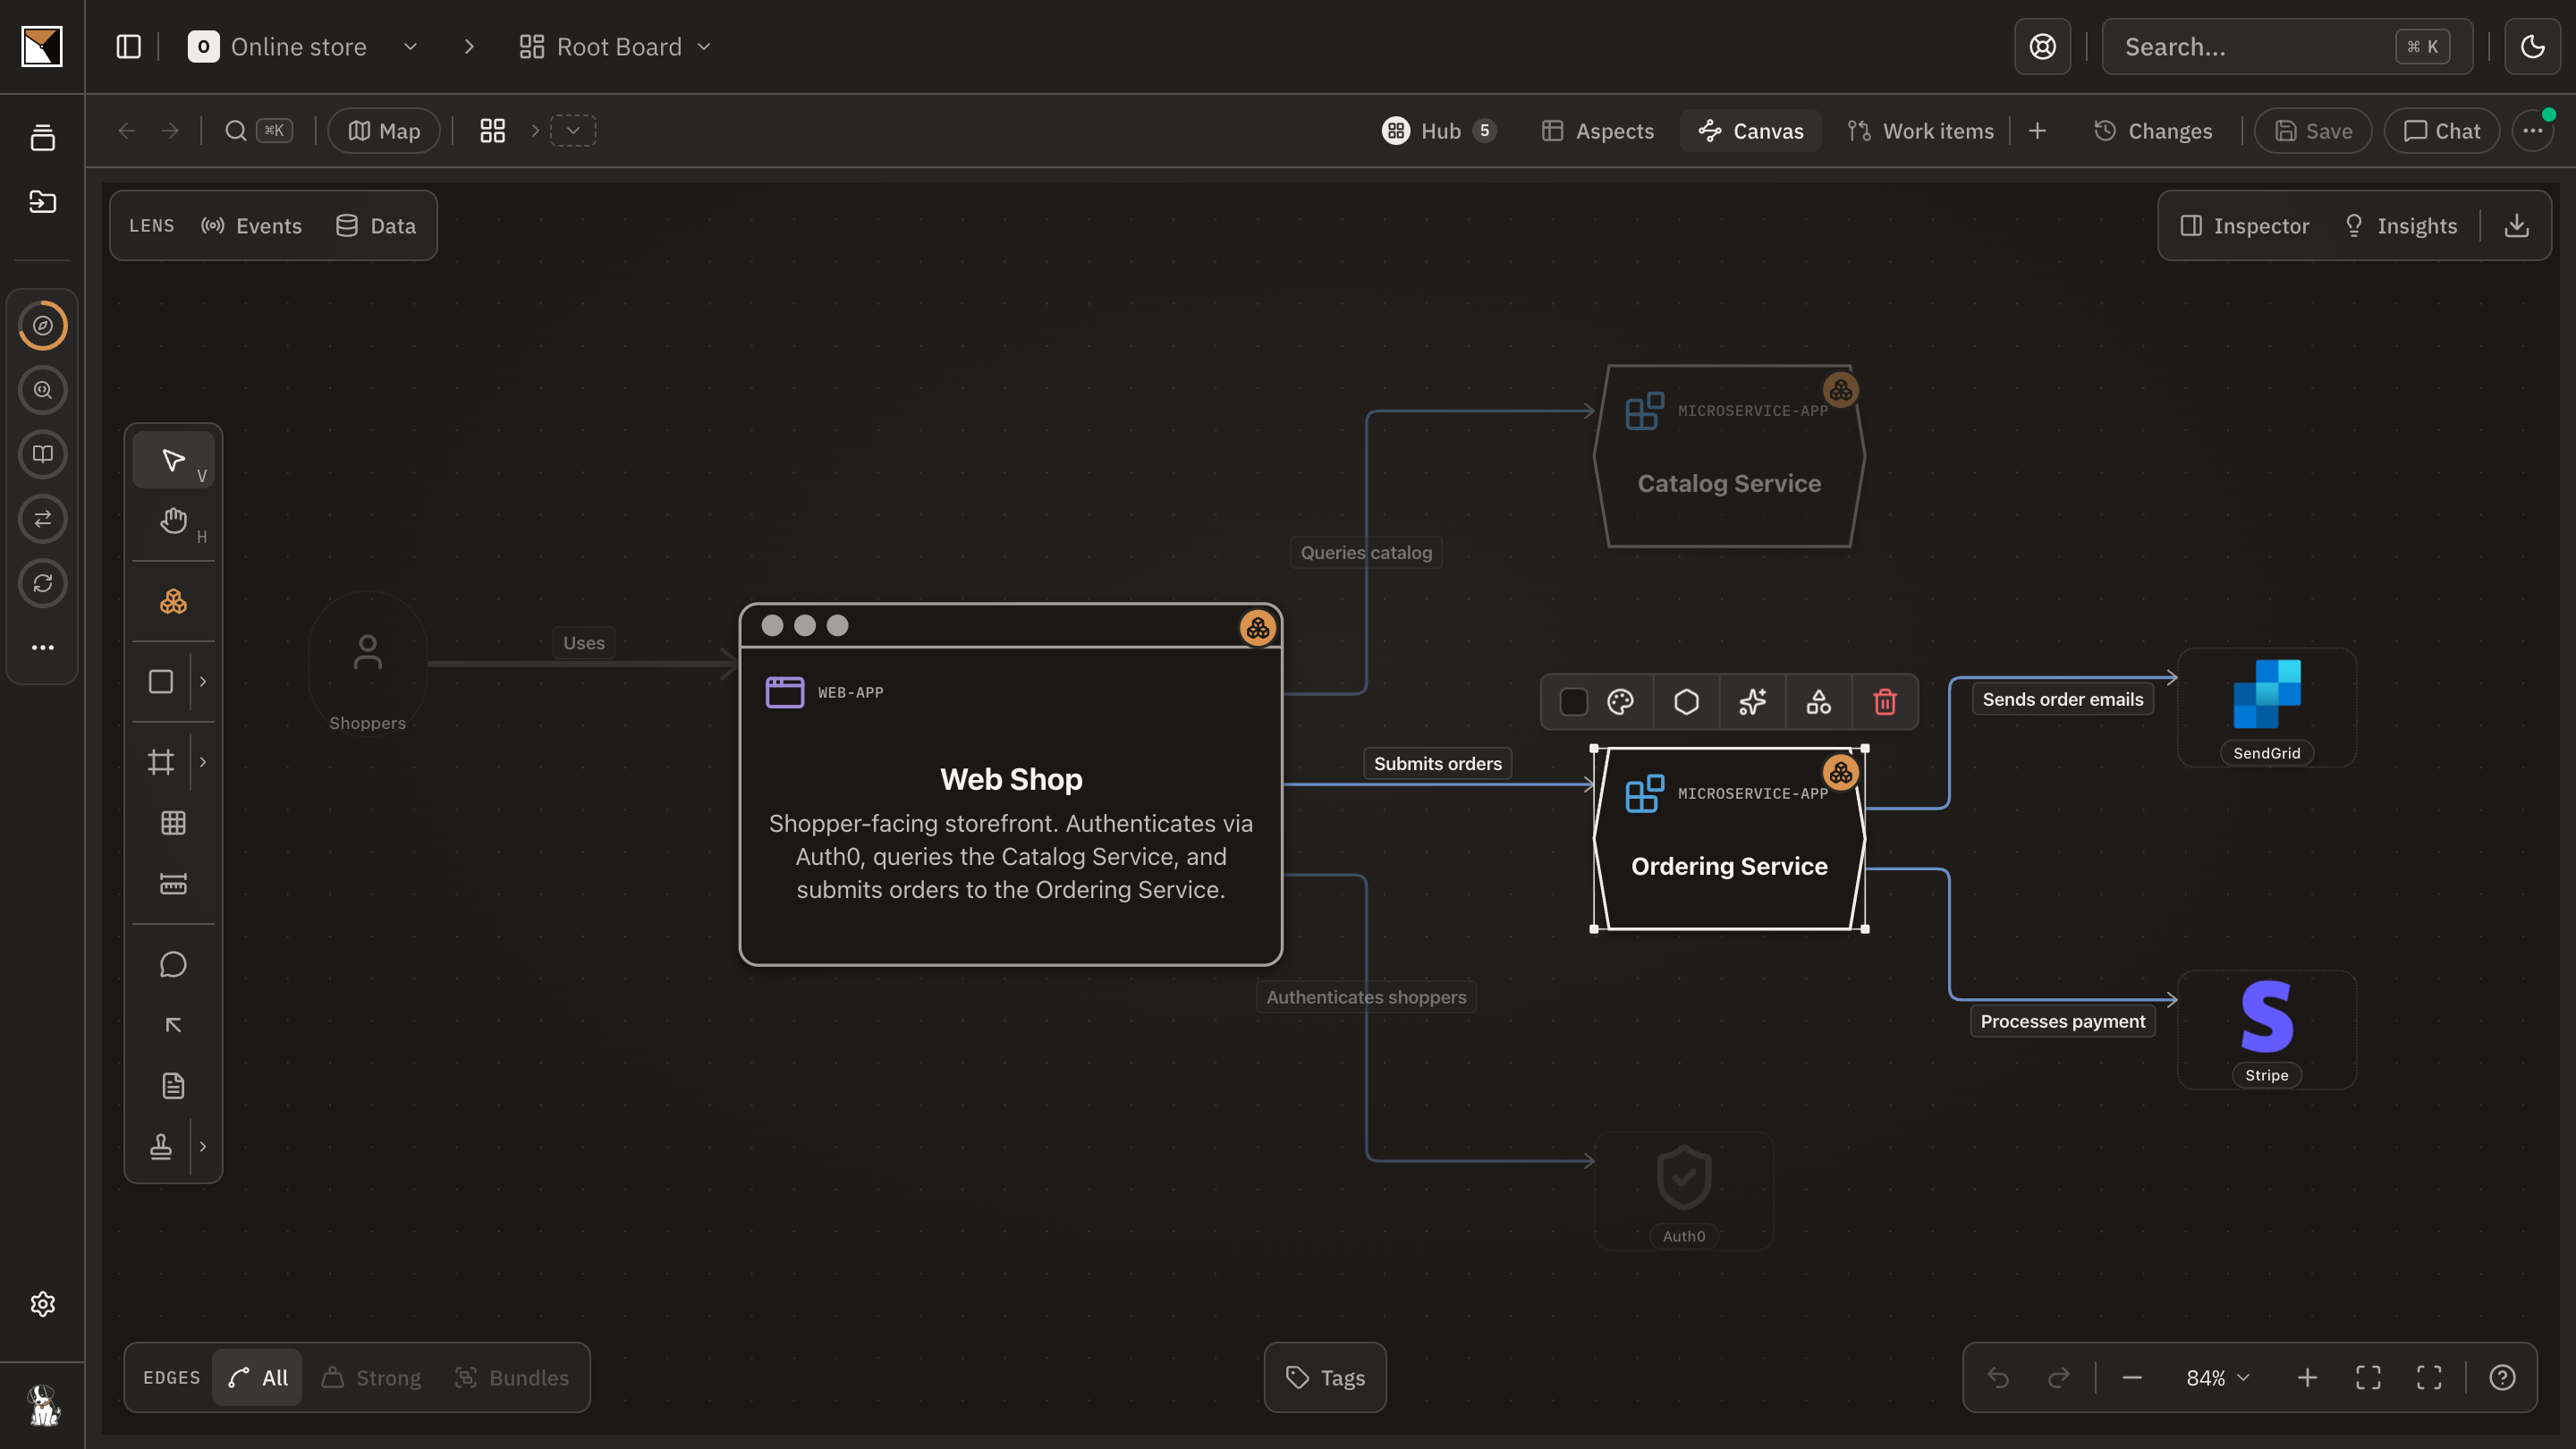This screenshot has height=1449, width=2576.
Task: Delete the Ordering Service node
Action: 1885,702
